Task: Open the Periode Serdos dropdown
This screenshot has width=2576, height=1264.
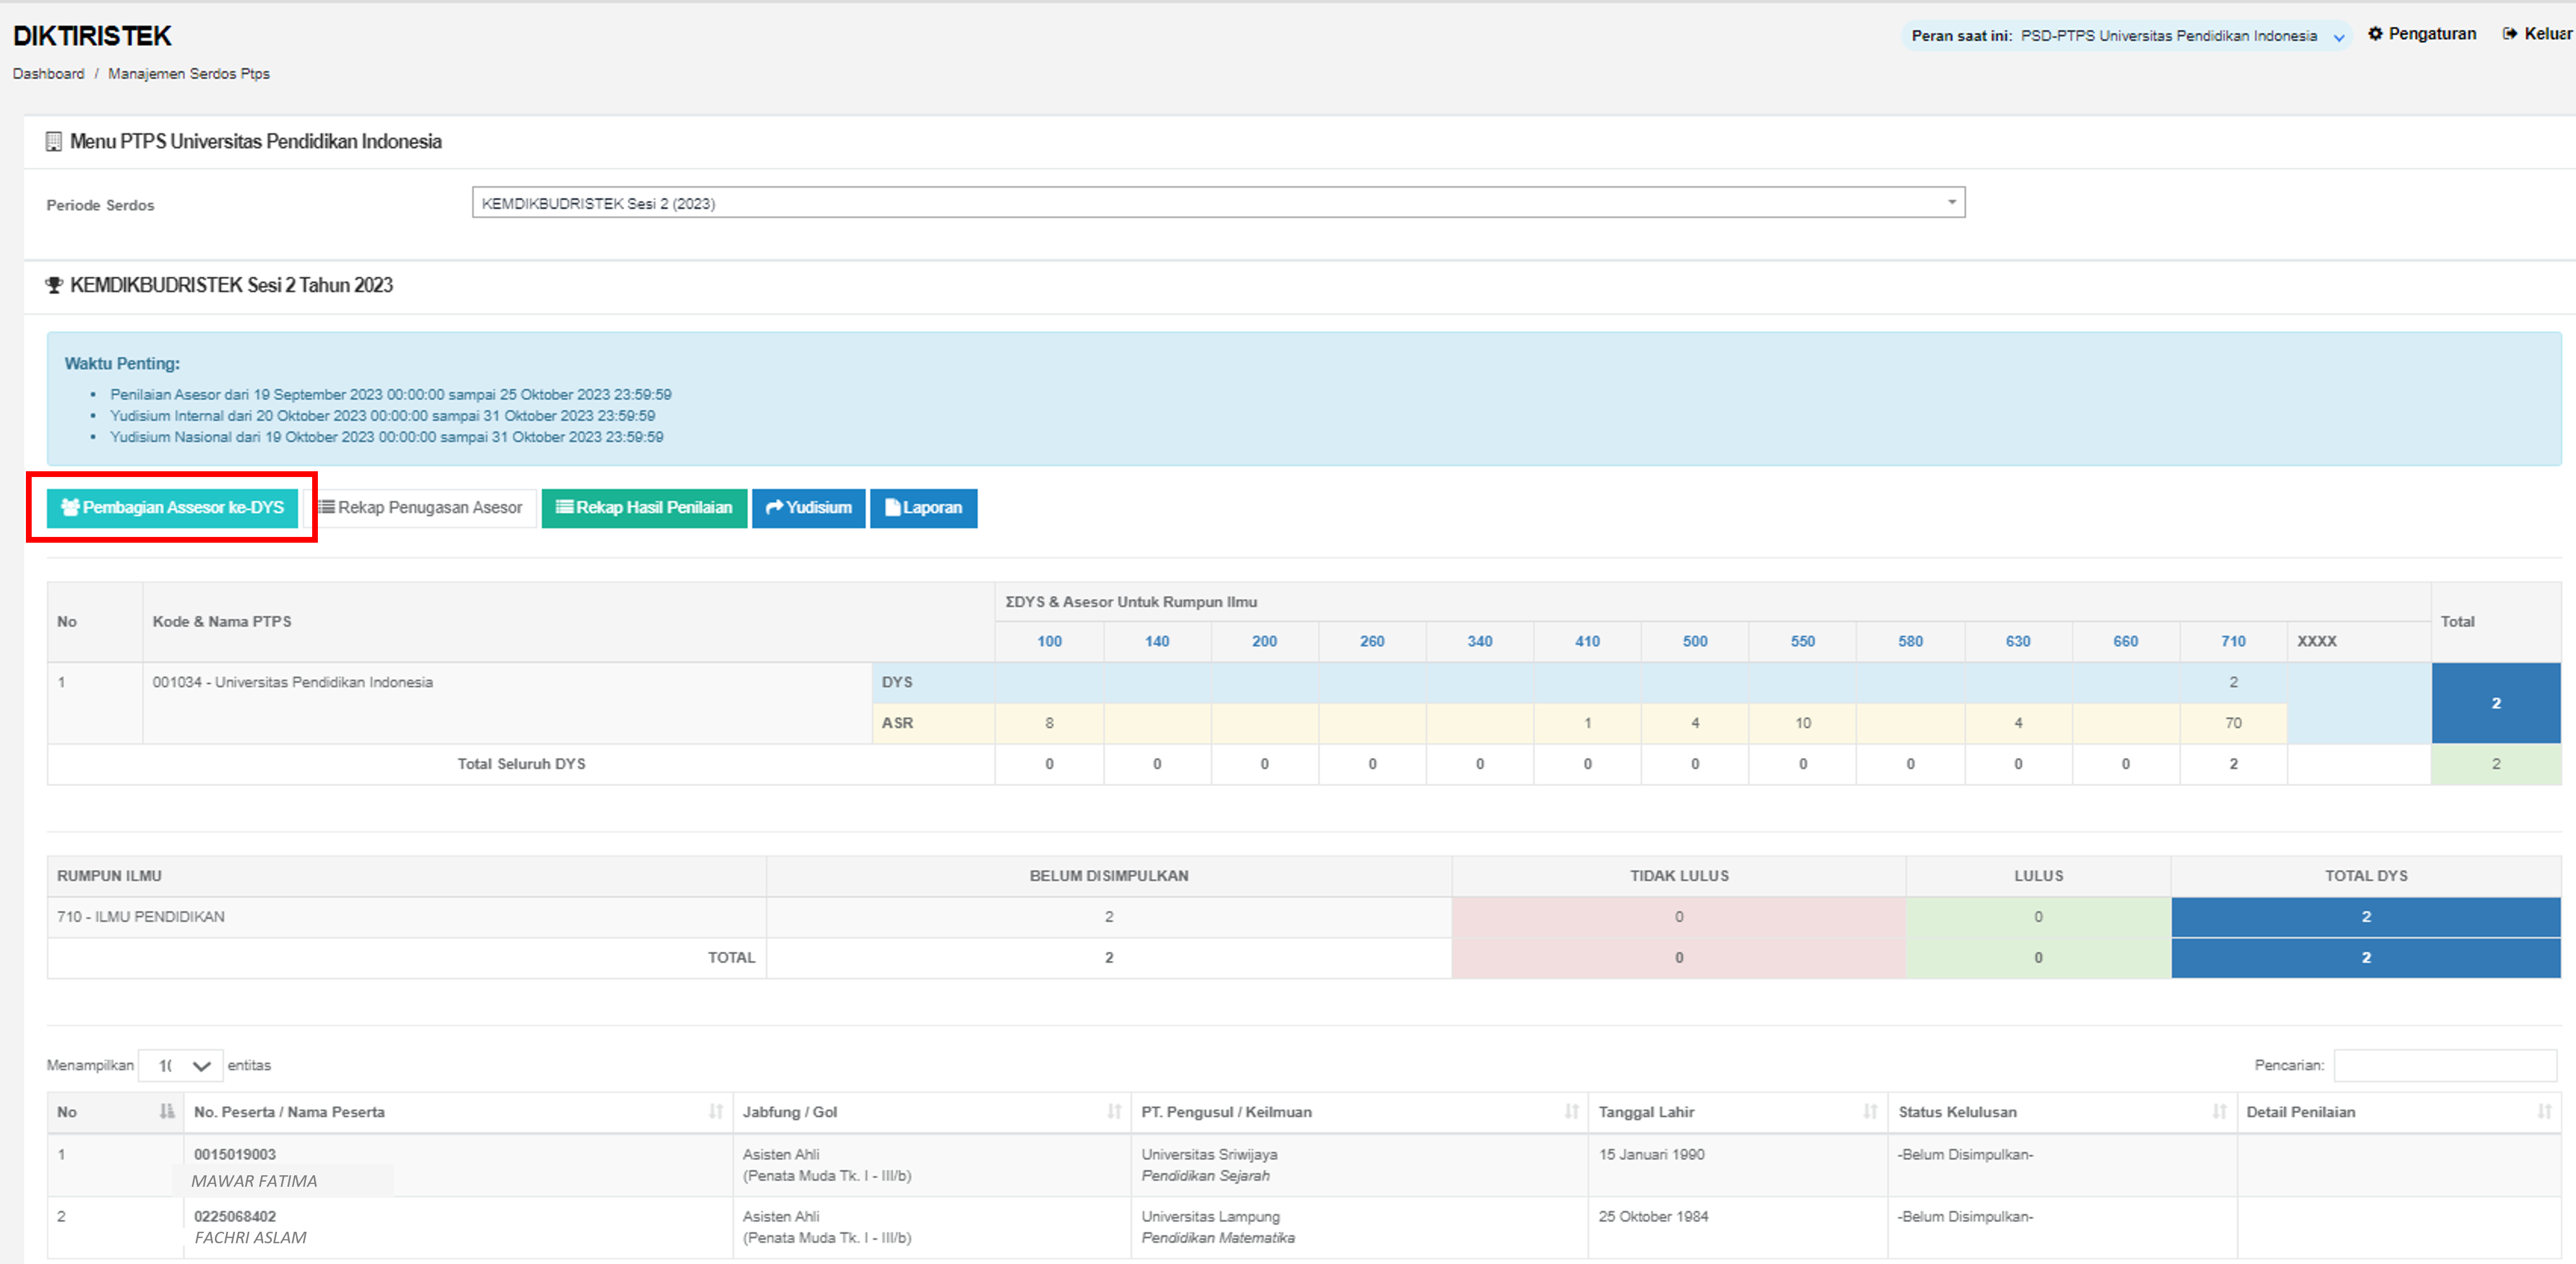Action: (1218, 203)
